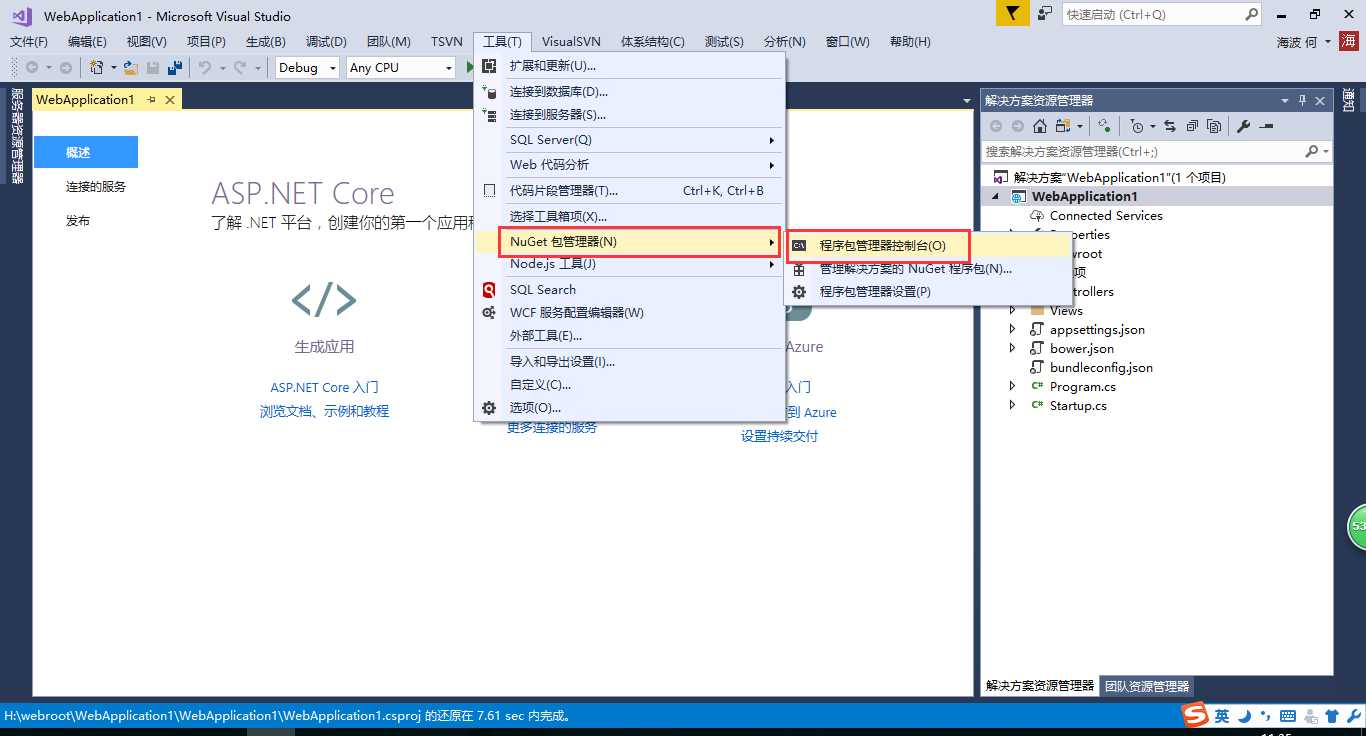The height and width of the screenshot is (736, 1366).
Task: Click the notifications flag icon
Action: pos(1013,14)
